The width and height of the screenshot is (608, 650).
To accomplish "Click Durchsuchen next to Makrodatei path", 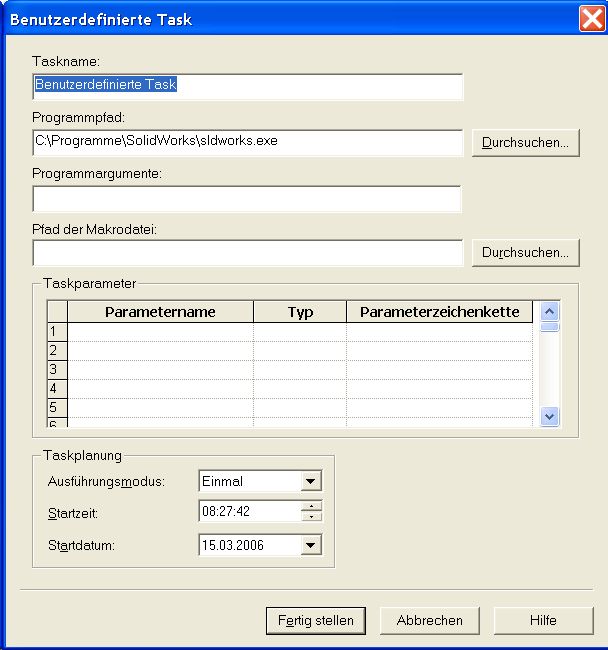I will tap(526, 252).
